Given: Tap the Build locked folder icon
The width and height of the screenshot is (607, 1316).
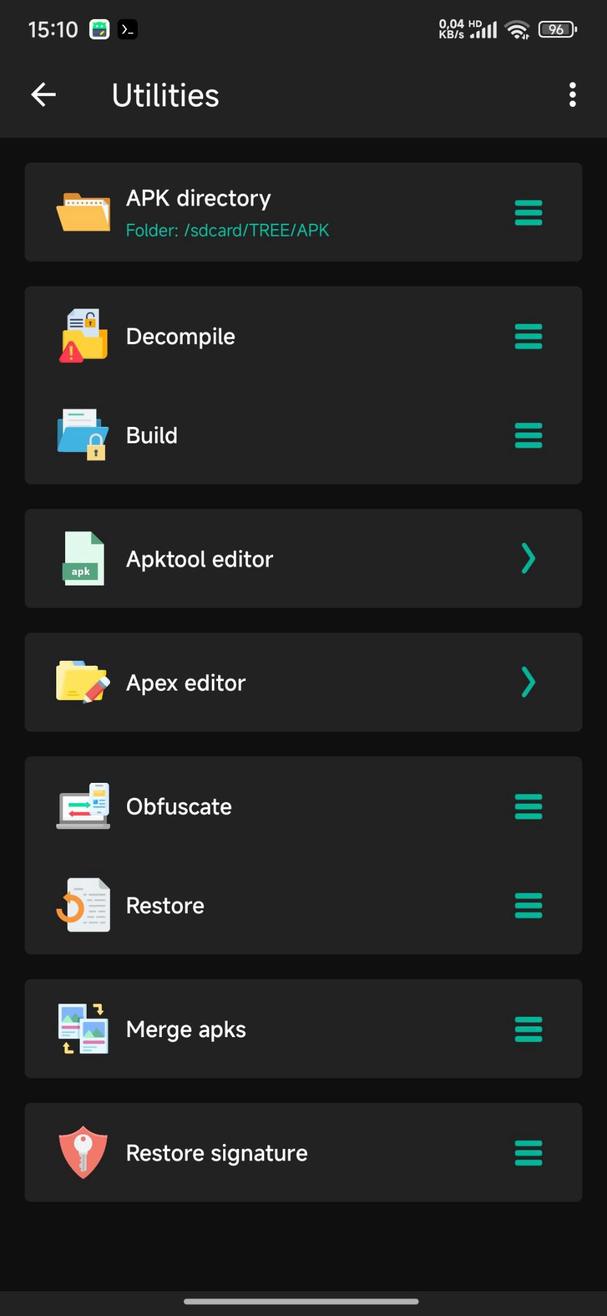Looking at the screenshot, I should (83, 435).
